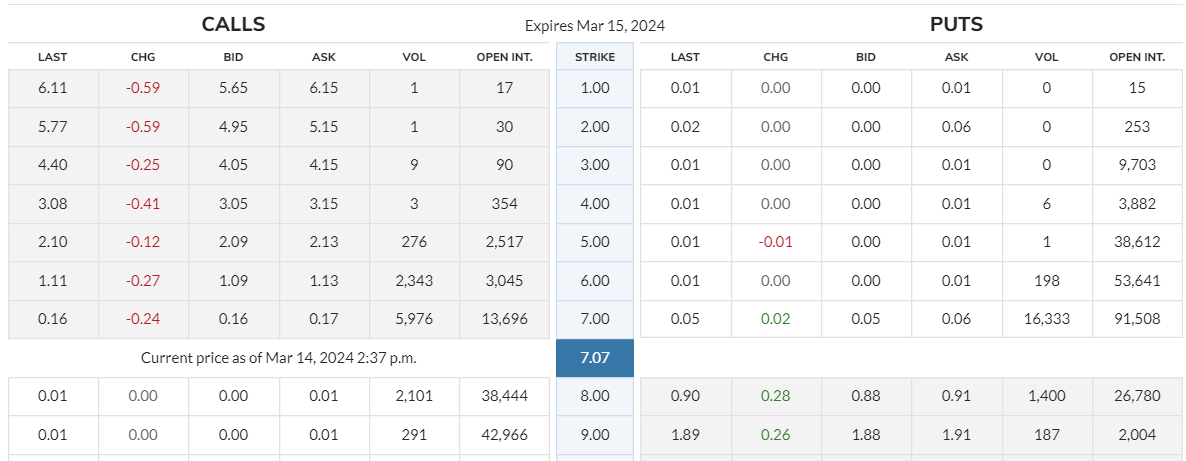Viewport: 1186px width, 461px height.
Task: Click the calls BID column header
Action: [233, 57]
